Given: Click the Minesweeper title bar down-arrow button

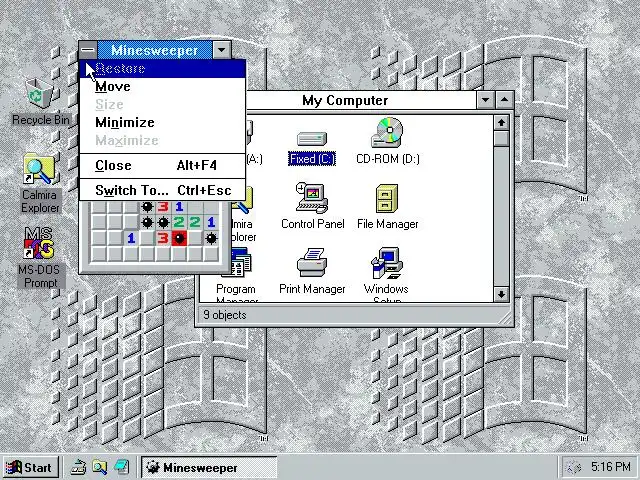Looking at the screenshot, I should tap(222, 50).
